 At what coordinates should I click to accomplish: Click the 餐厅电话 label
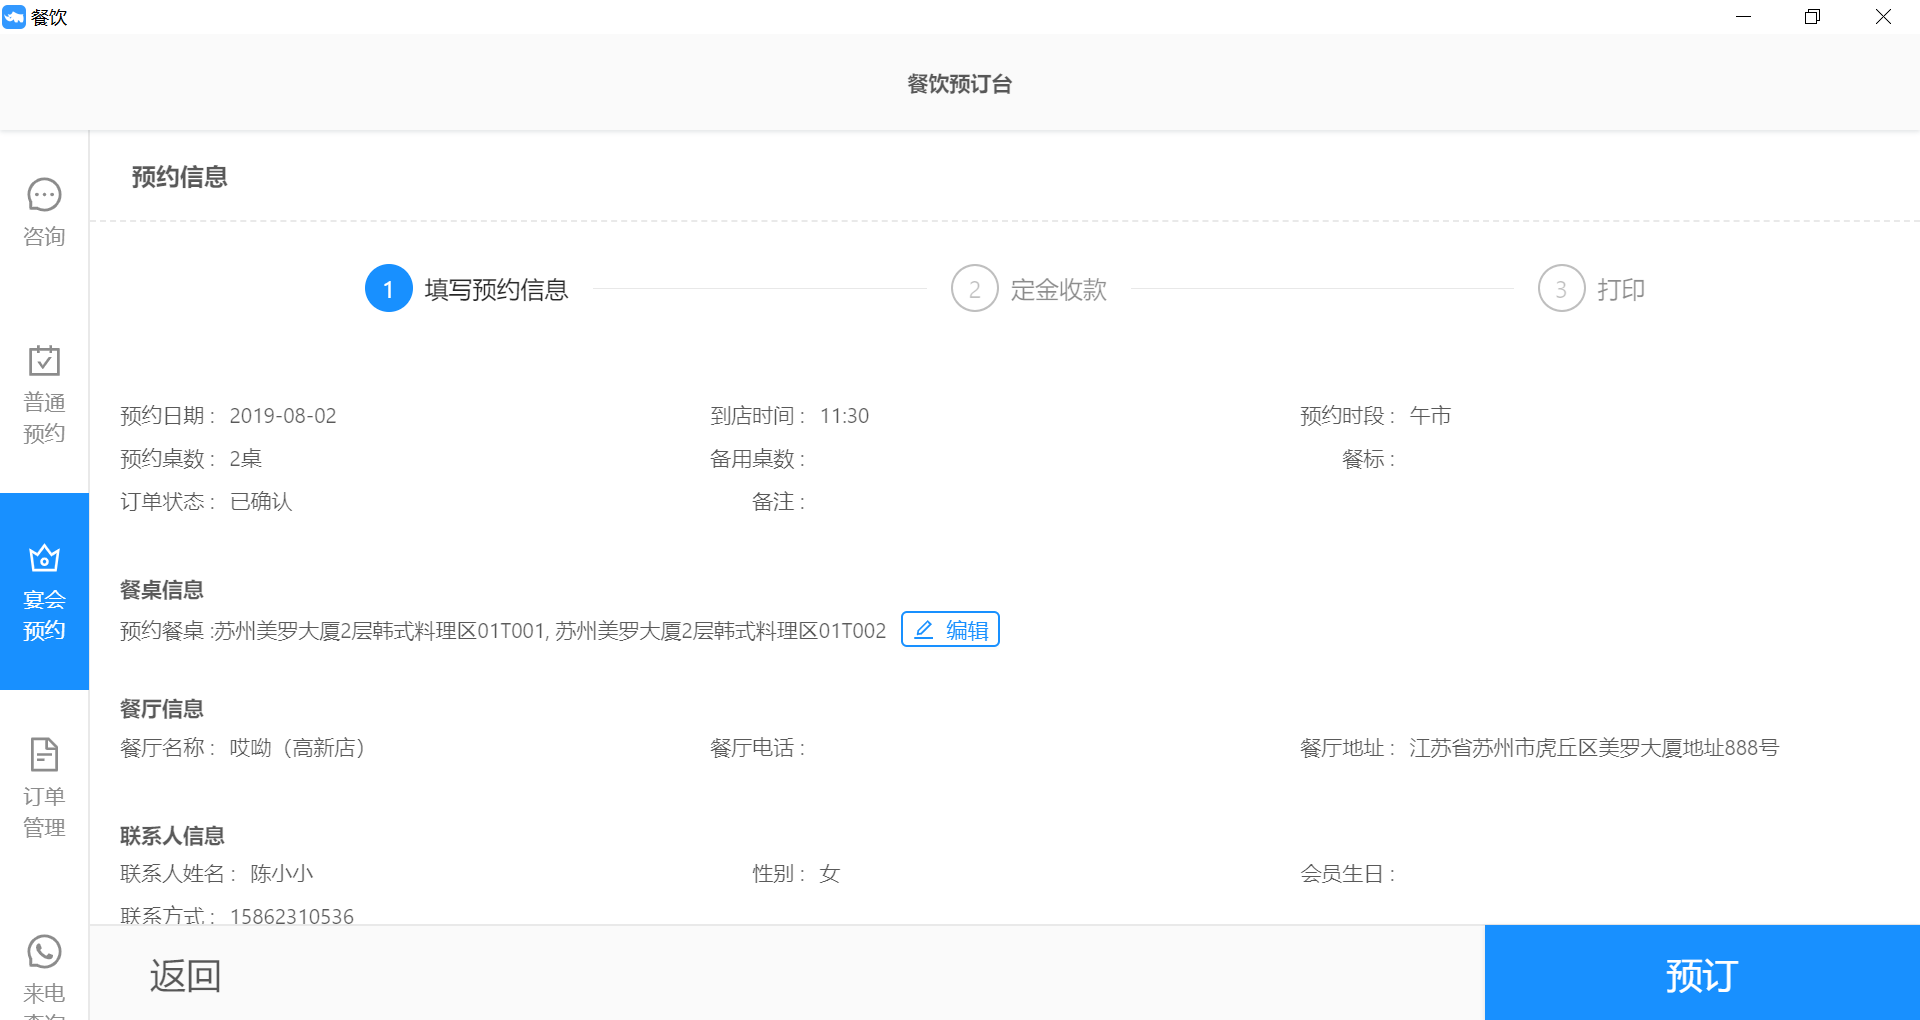757,748
